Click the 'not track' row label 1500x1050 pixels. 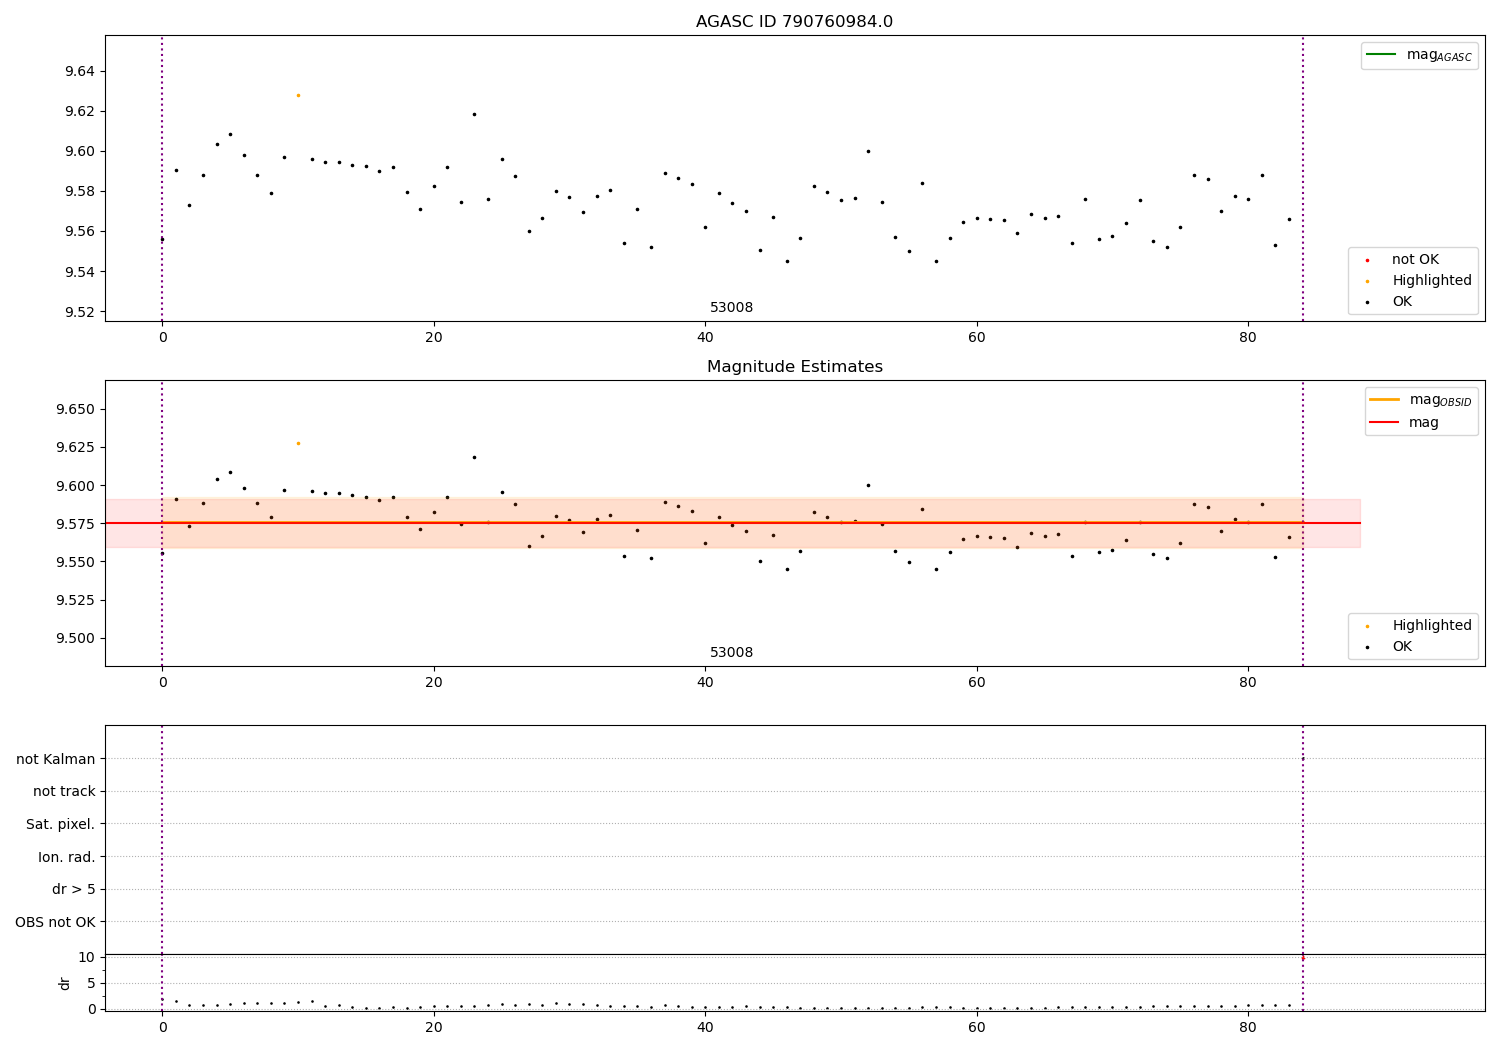(64, 791)
